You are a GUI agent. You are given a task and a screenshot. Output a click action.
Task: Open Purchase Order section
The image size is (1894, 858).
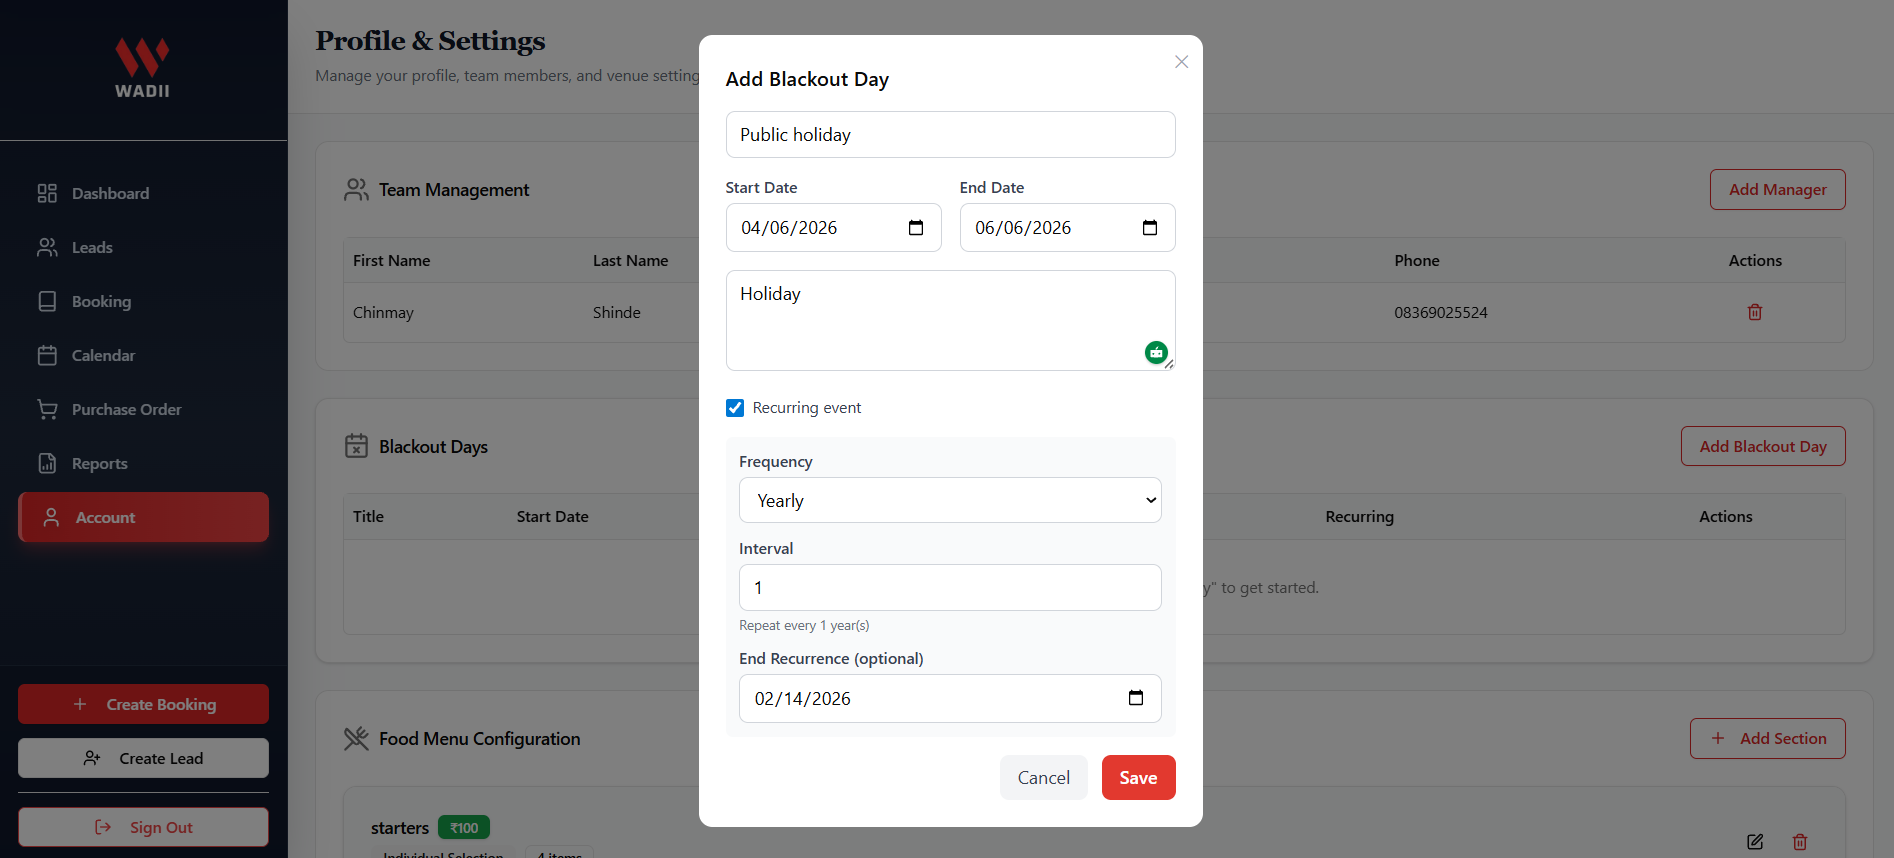(x=143, y=409)
